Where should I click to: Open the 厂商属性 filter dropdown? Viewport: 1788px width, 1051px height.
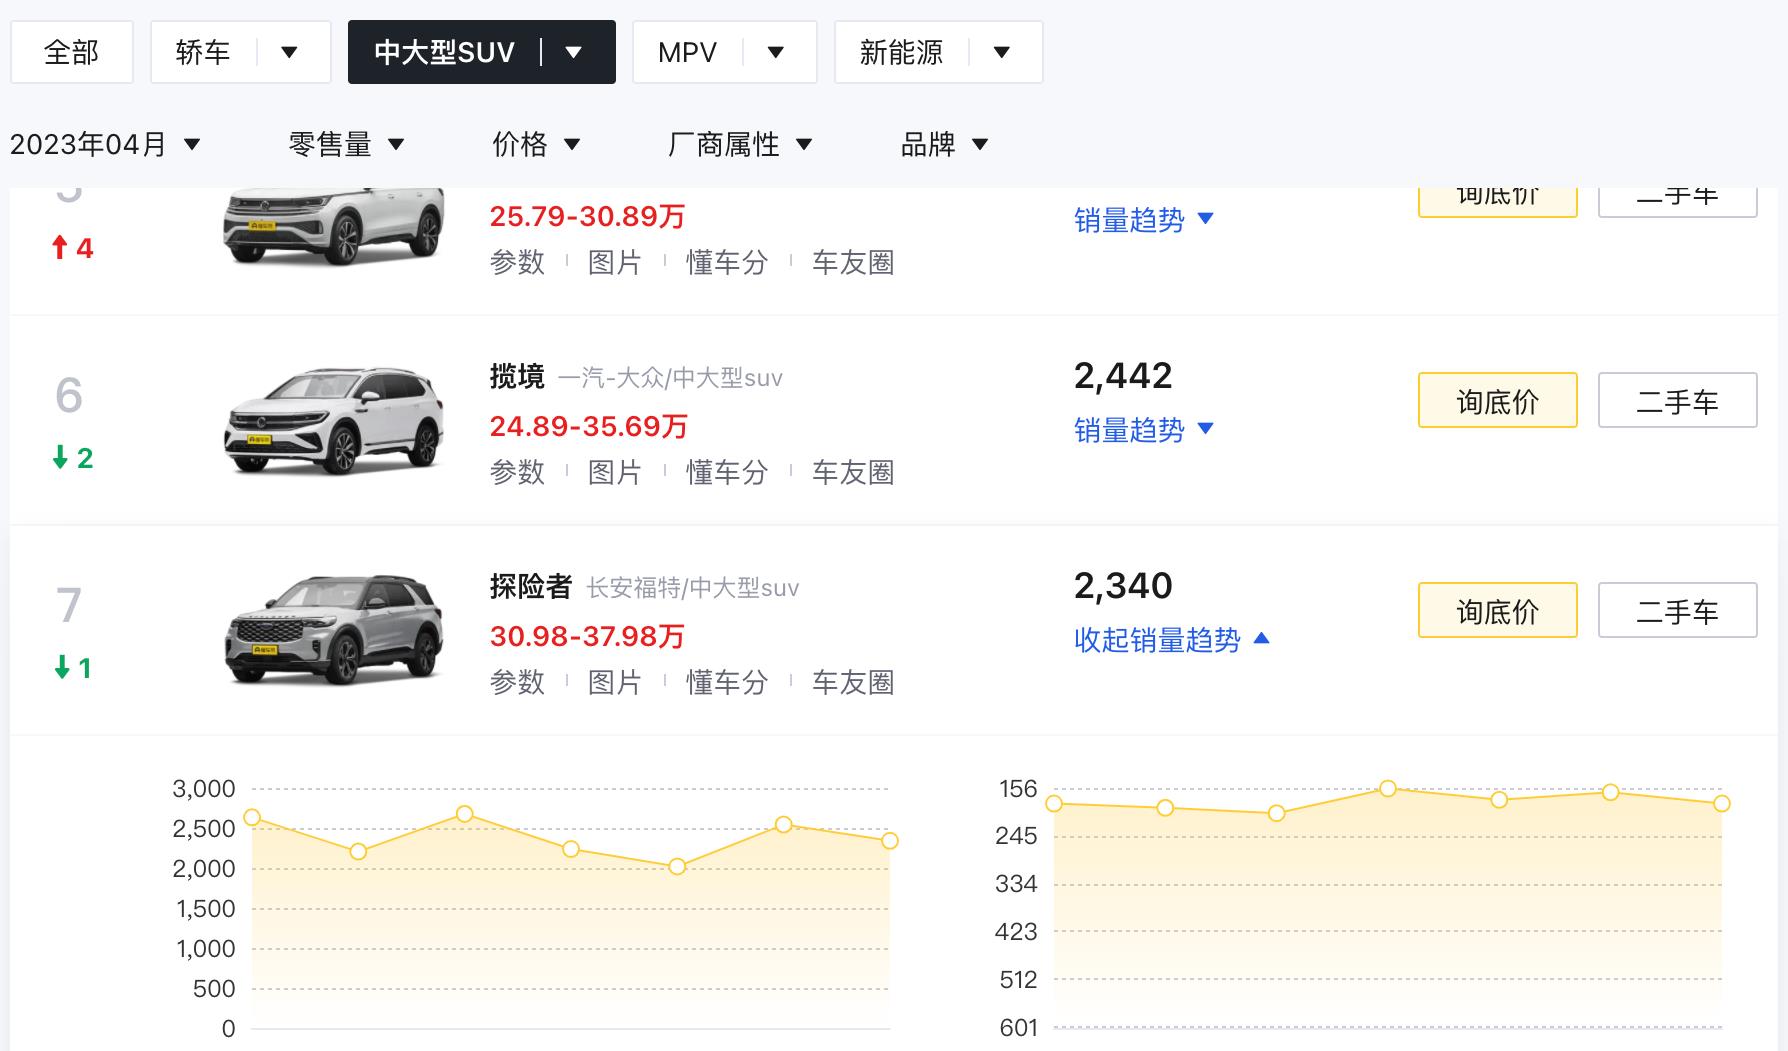pyautogui.click(x=740, y=145)
